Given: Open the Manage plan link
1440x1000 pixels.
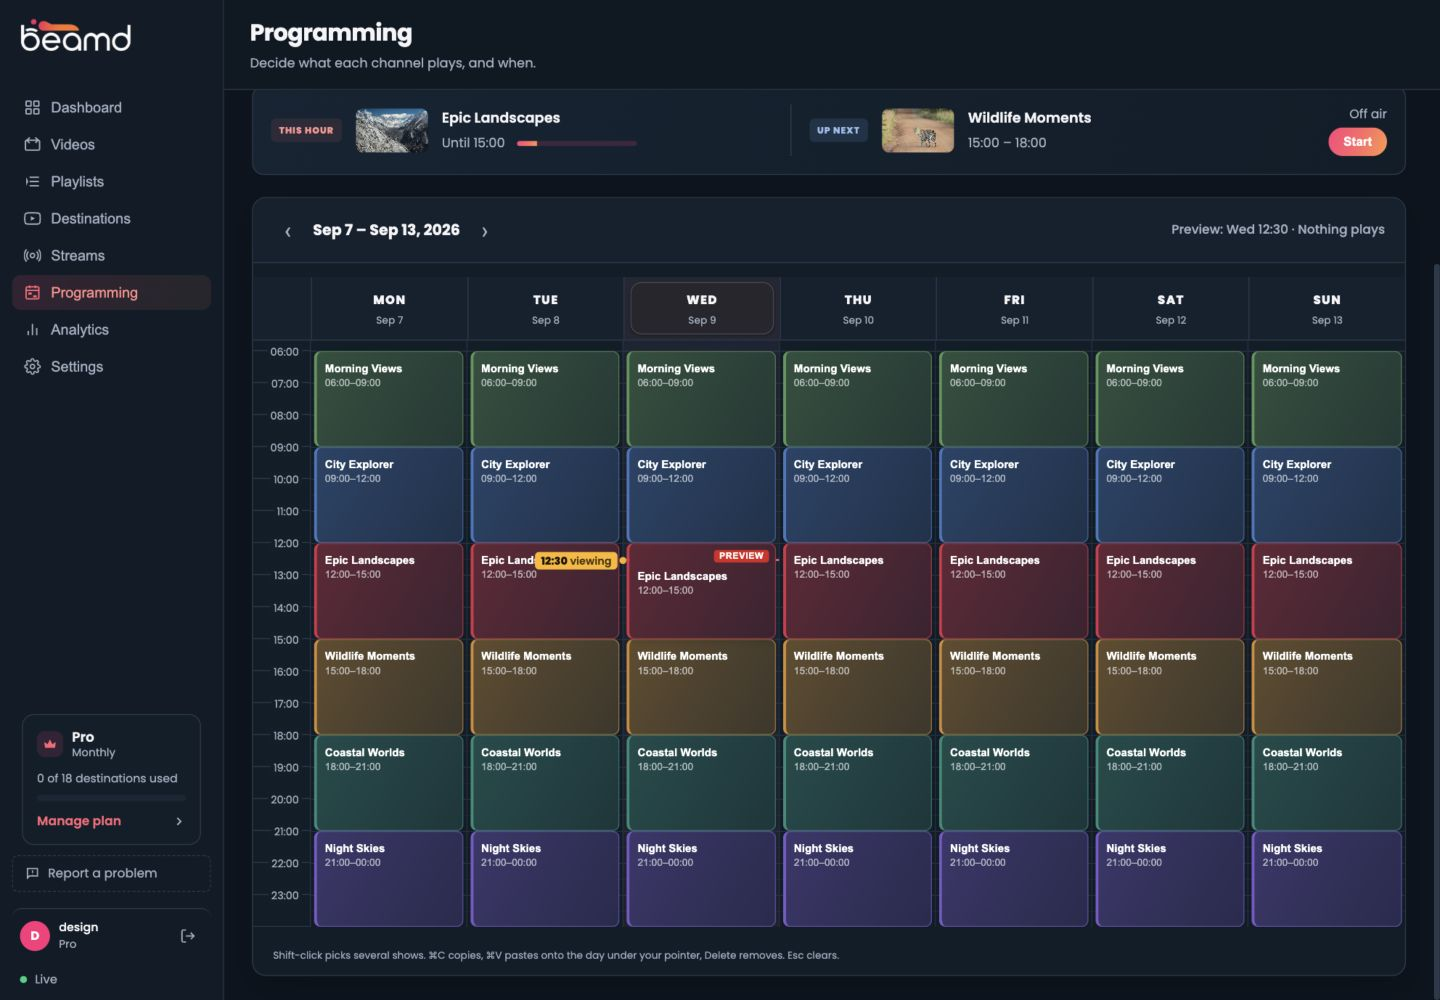Looking at the screenshot, I should (79, 821).
